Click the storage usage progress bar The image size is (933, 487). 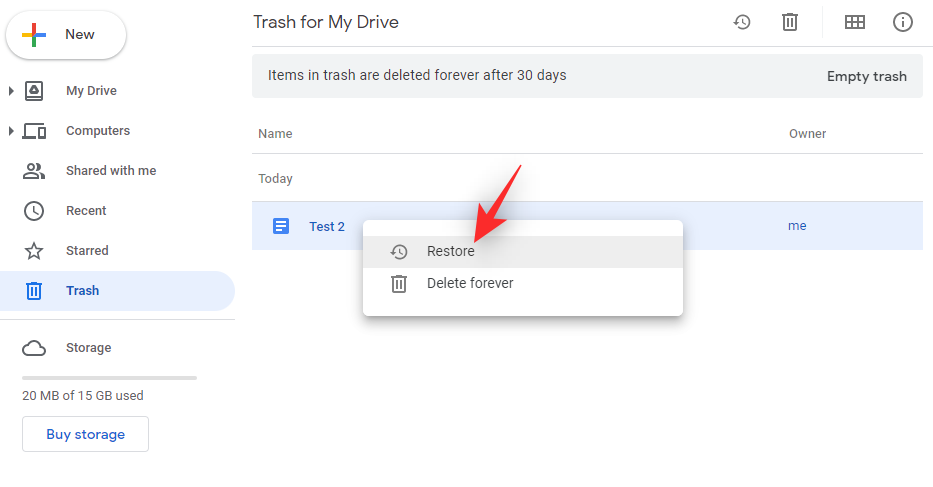coord(109,377)
